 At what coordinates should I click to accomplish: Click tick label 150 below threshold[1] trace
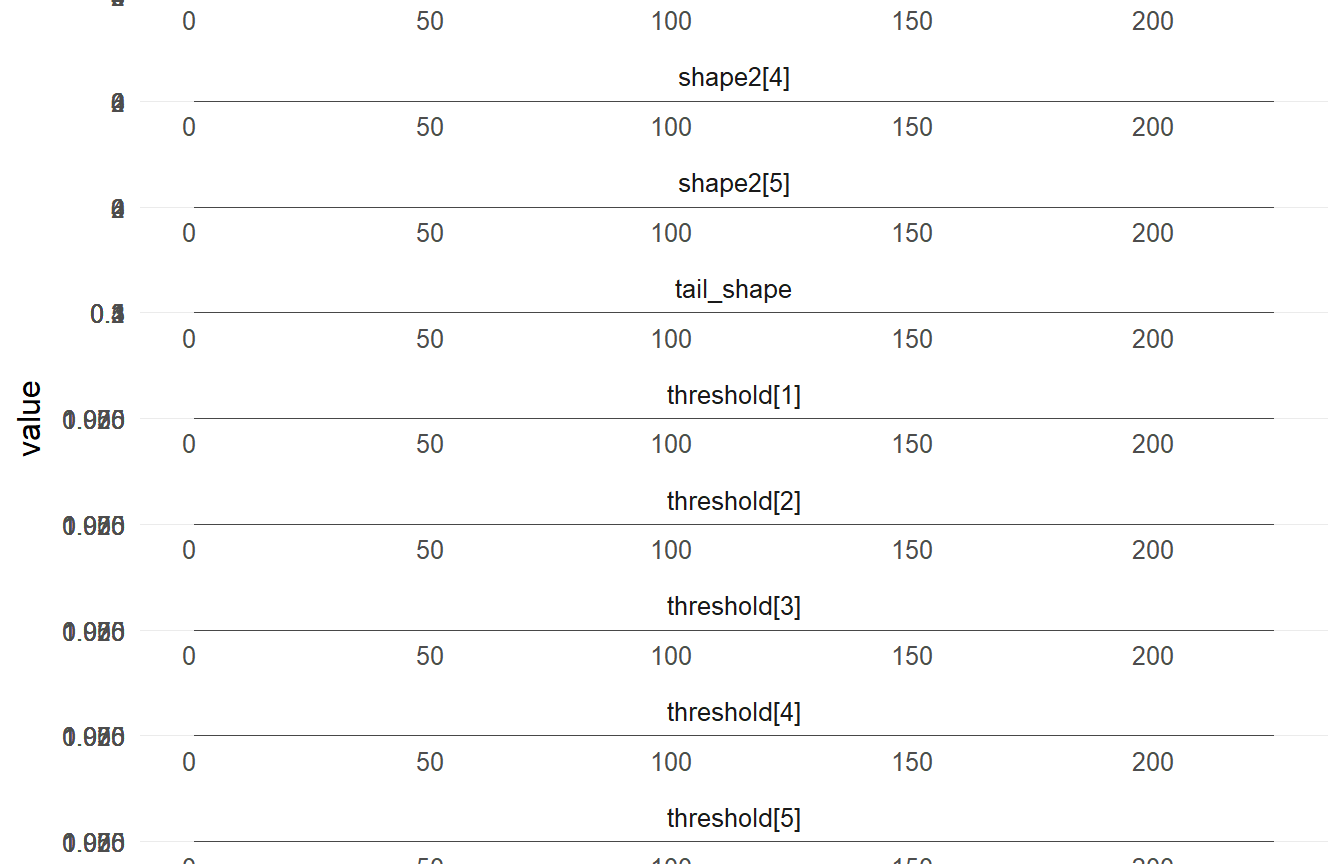tap(912, 445)
